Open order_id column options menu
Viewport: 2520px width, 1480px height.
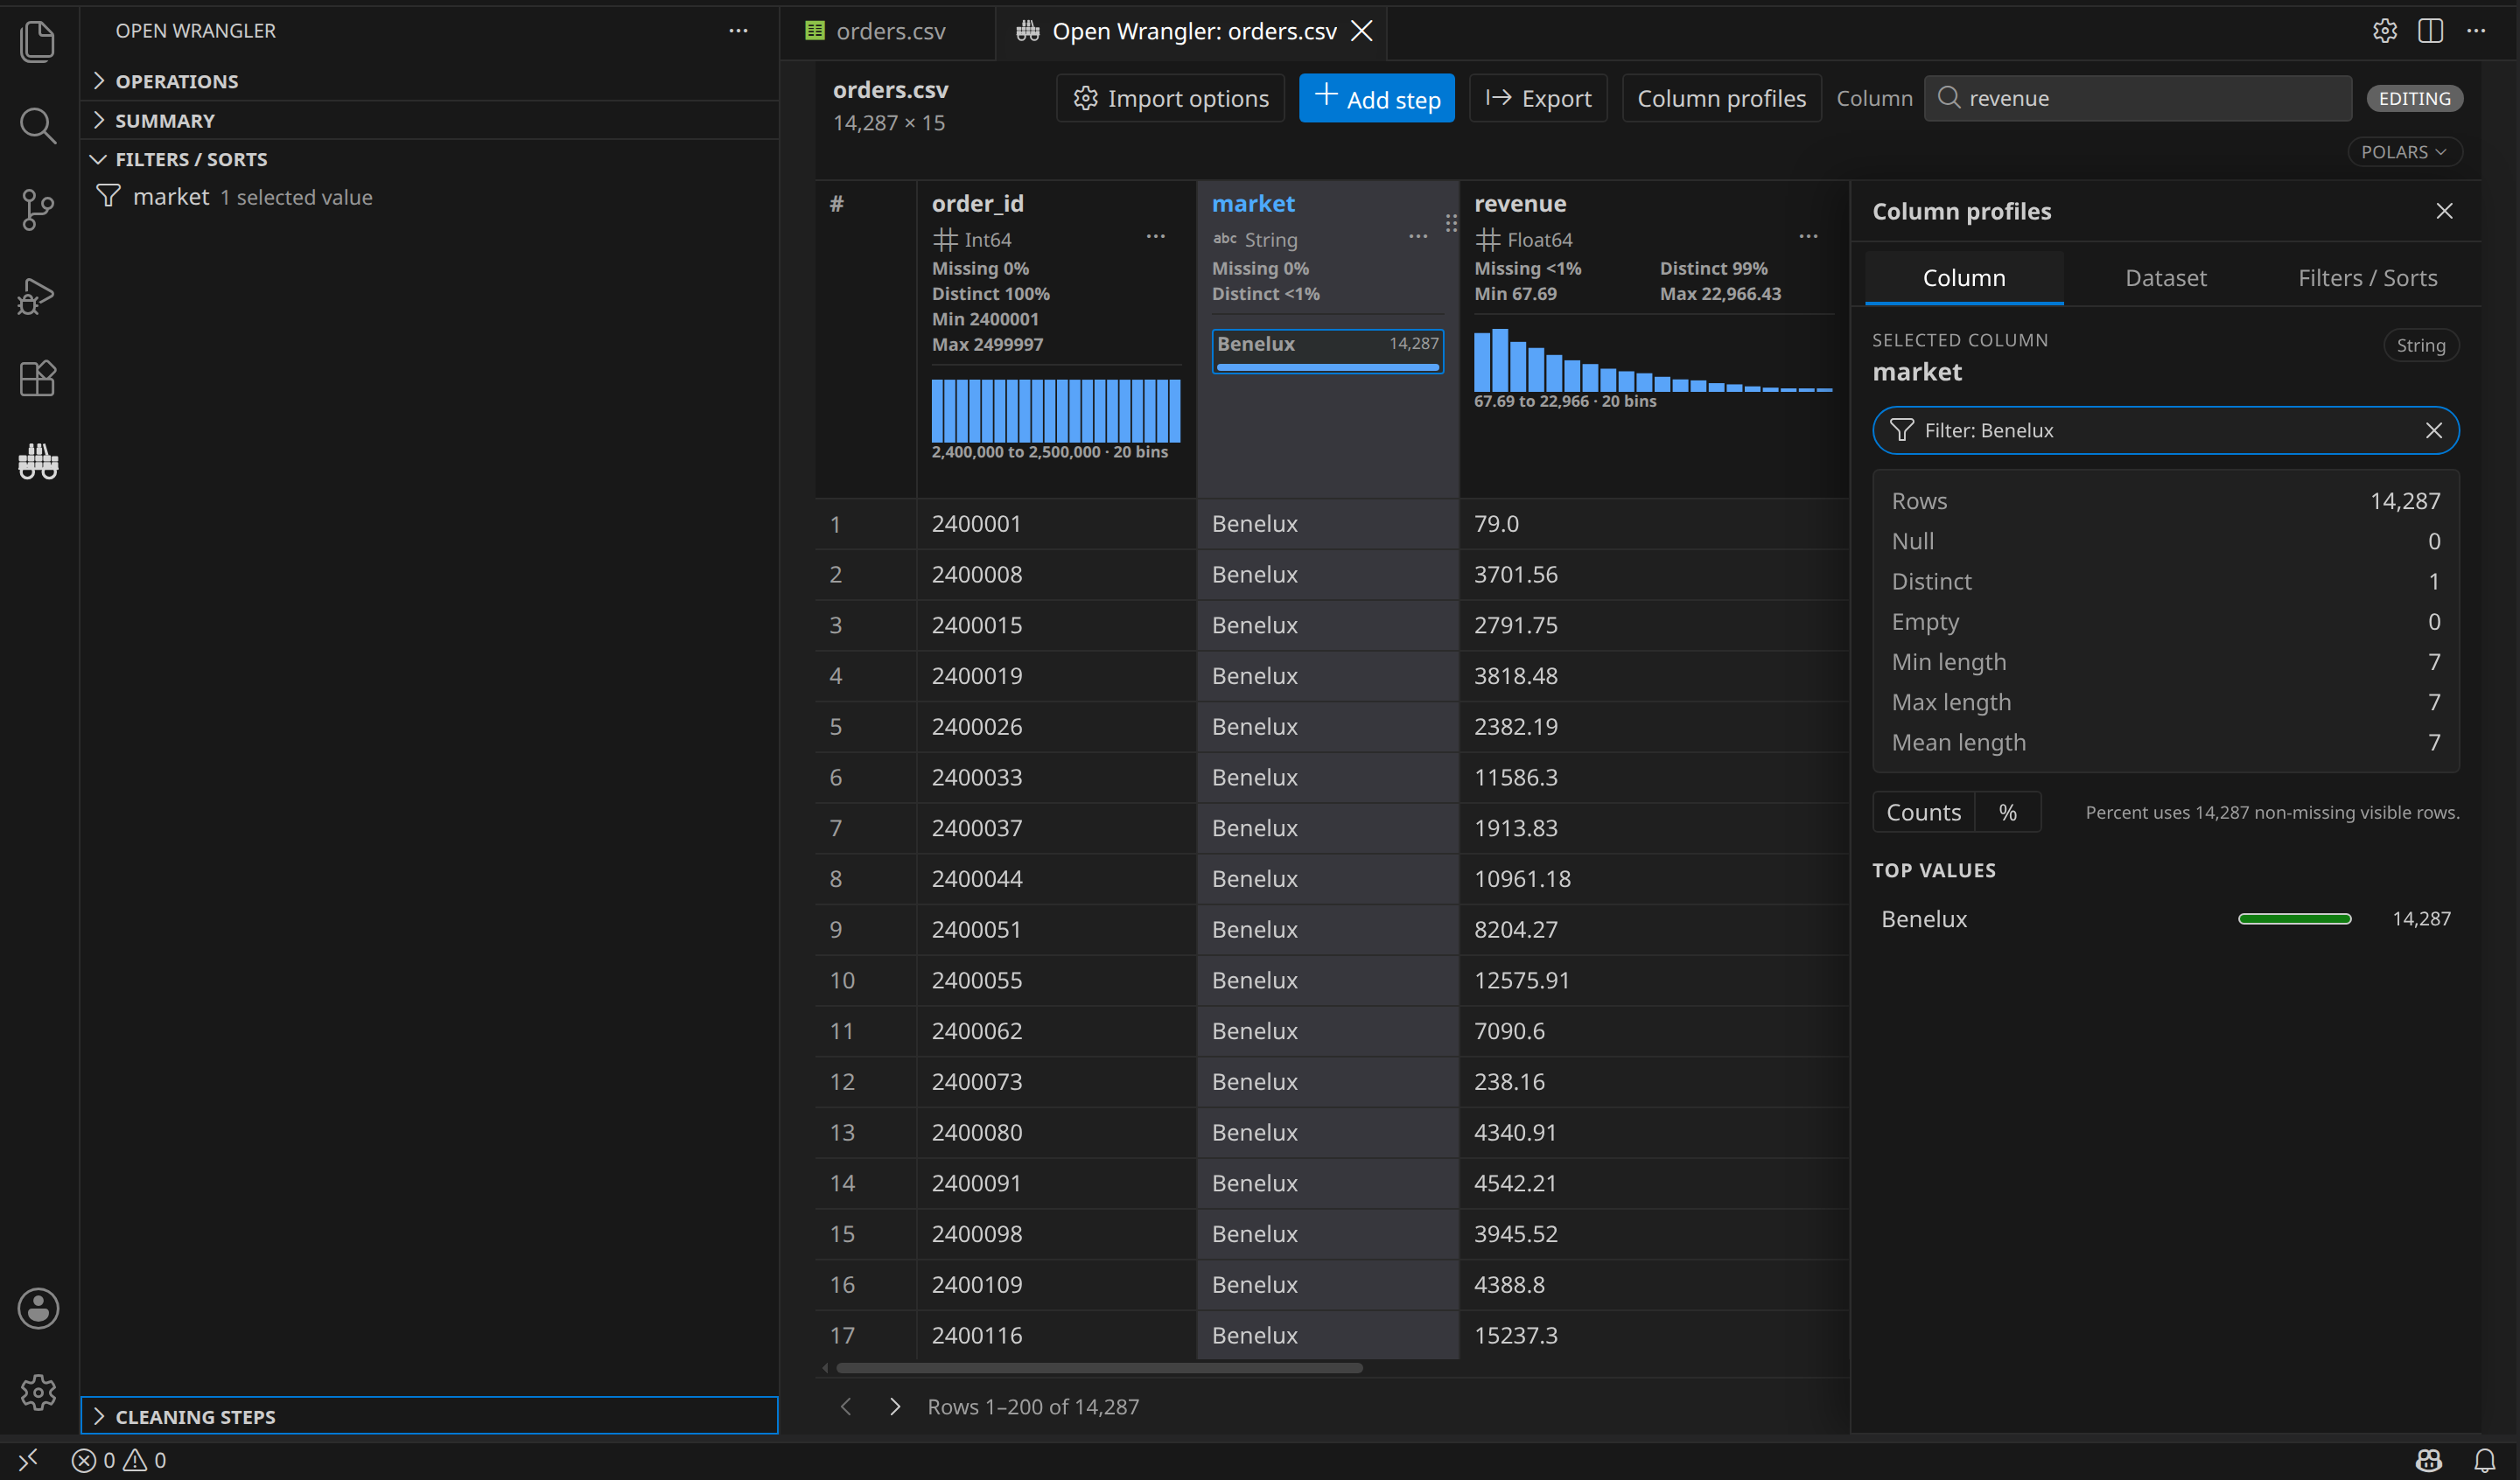1155,237
